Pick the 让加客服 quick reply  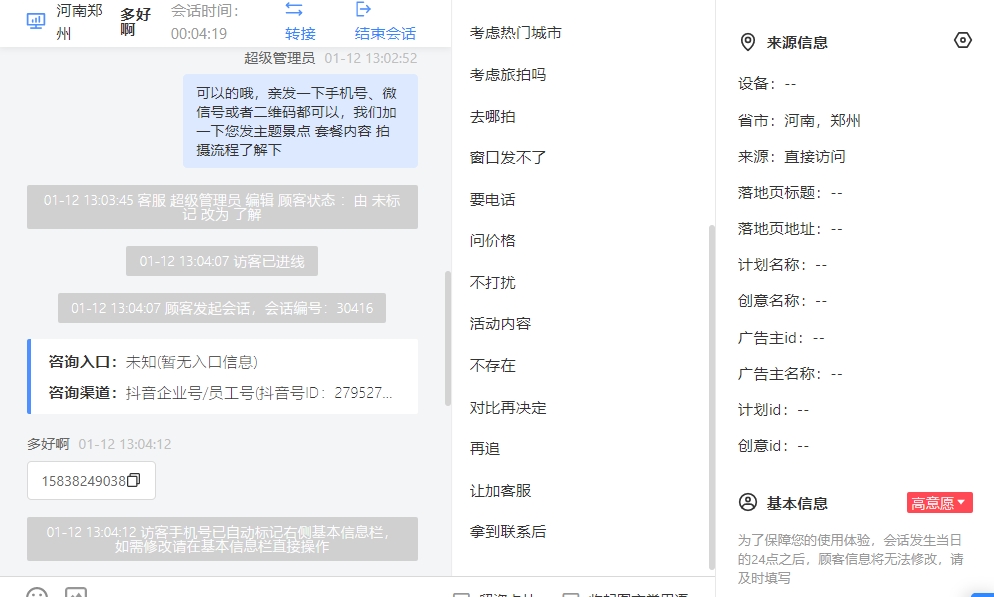500,491
